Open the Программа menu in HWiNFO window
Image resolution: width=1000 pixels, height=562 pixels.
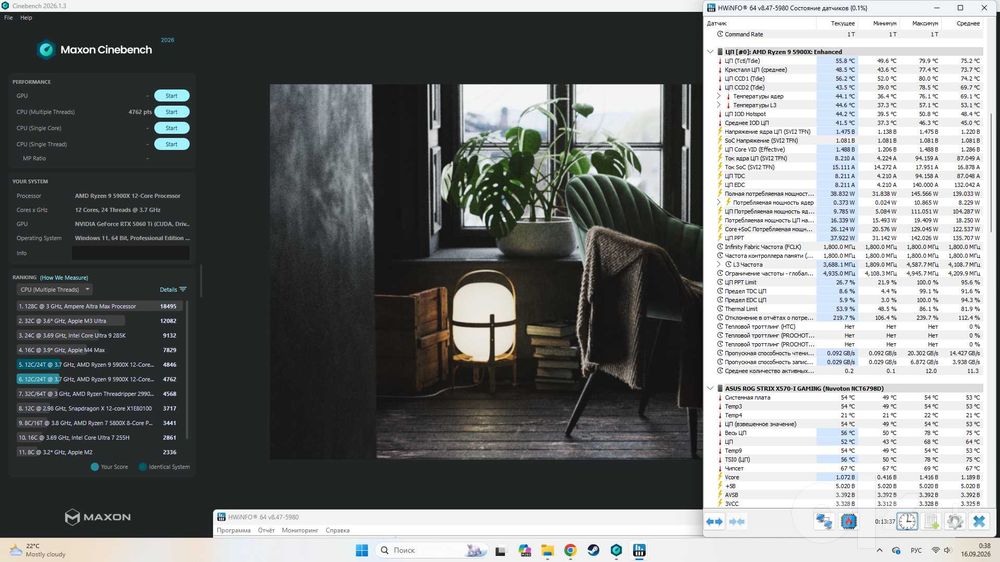(233, 530)
